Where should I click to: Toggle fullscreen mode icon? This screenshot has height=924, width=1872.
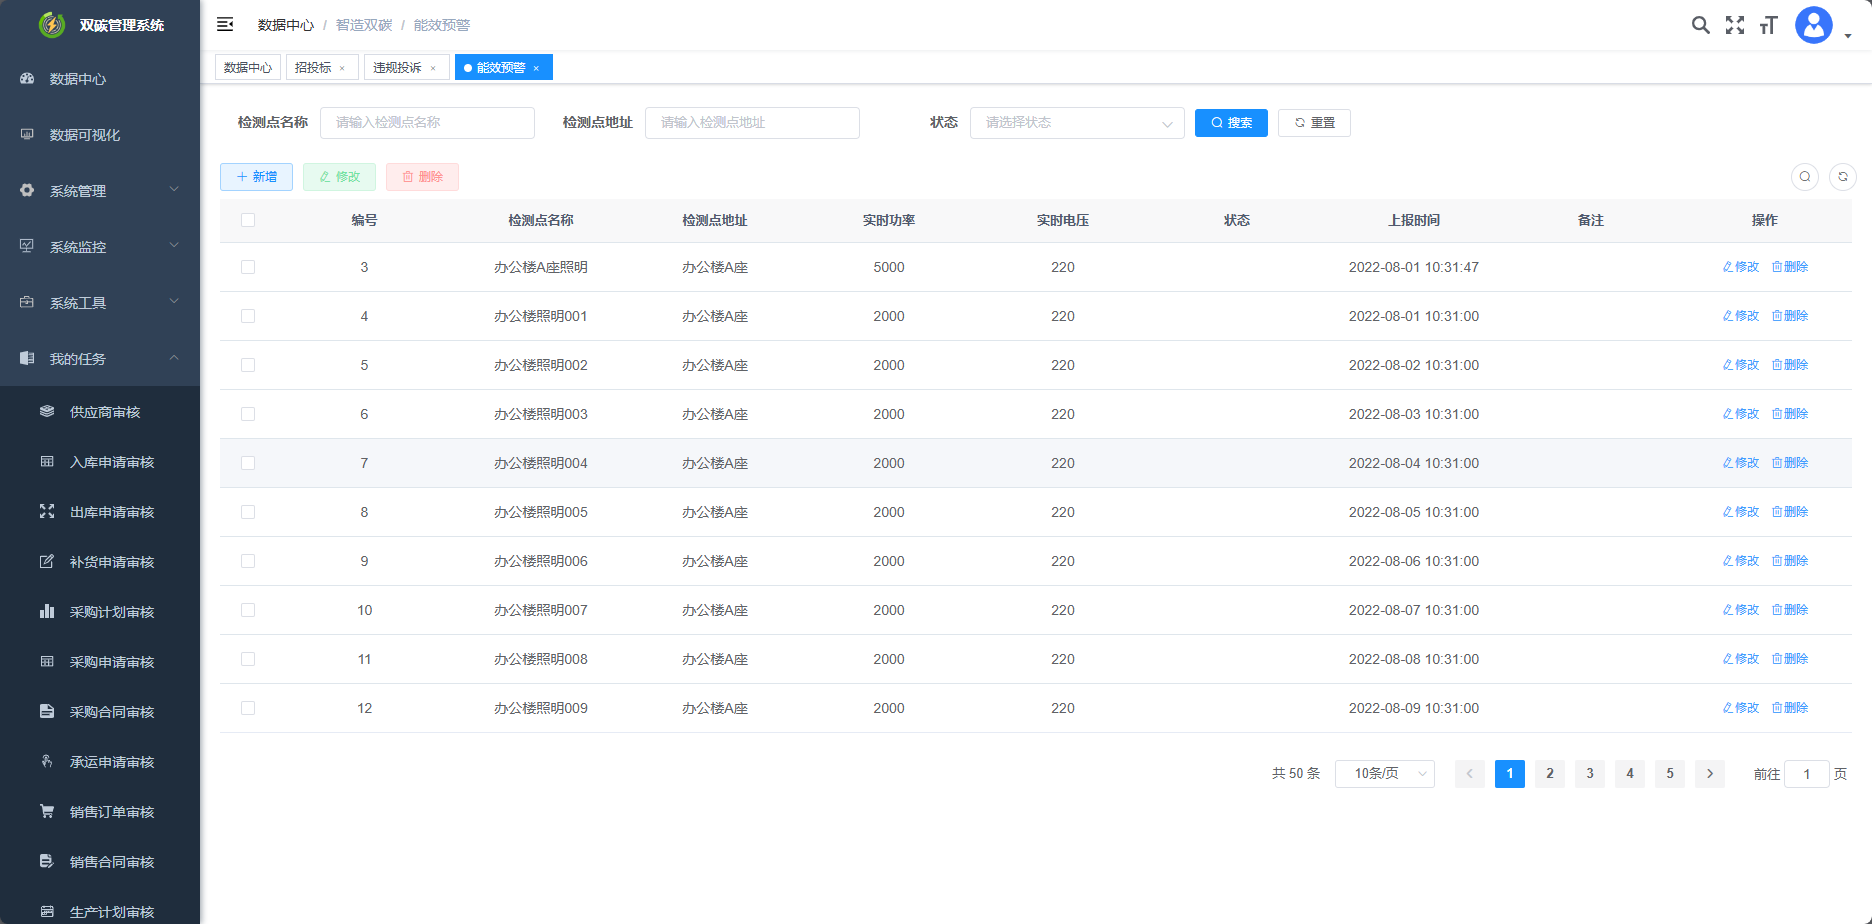point(1735,25)
